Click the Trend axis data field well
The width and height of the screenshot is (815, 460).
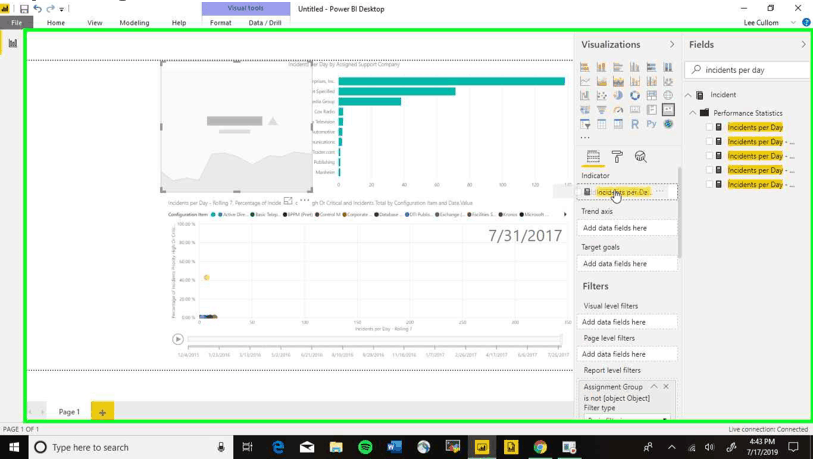627,228
